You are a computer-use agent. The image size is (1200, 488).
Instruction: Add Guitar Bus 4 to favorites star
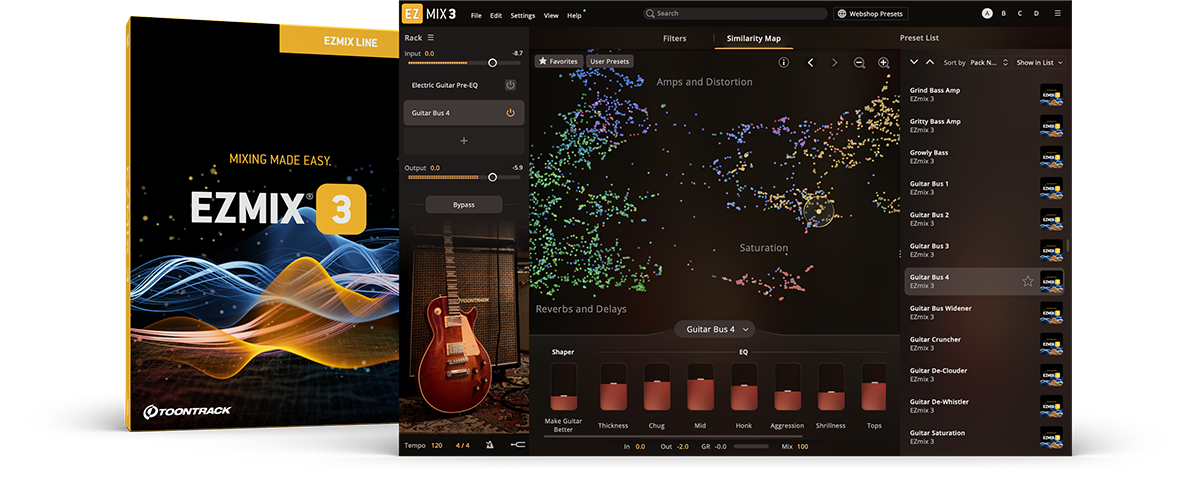(1027, 281)
